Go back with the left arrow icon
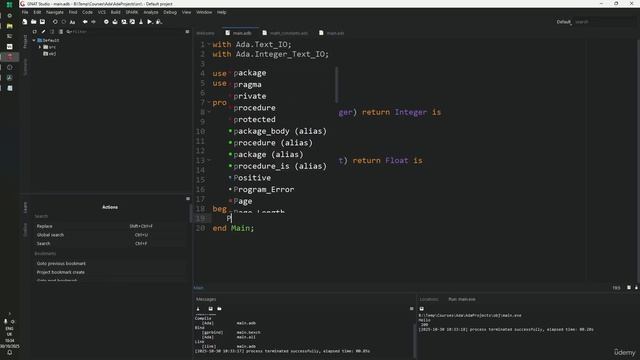Image resolution: width=640 pixels, height=360 pixels. pos(85,22)
